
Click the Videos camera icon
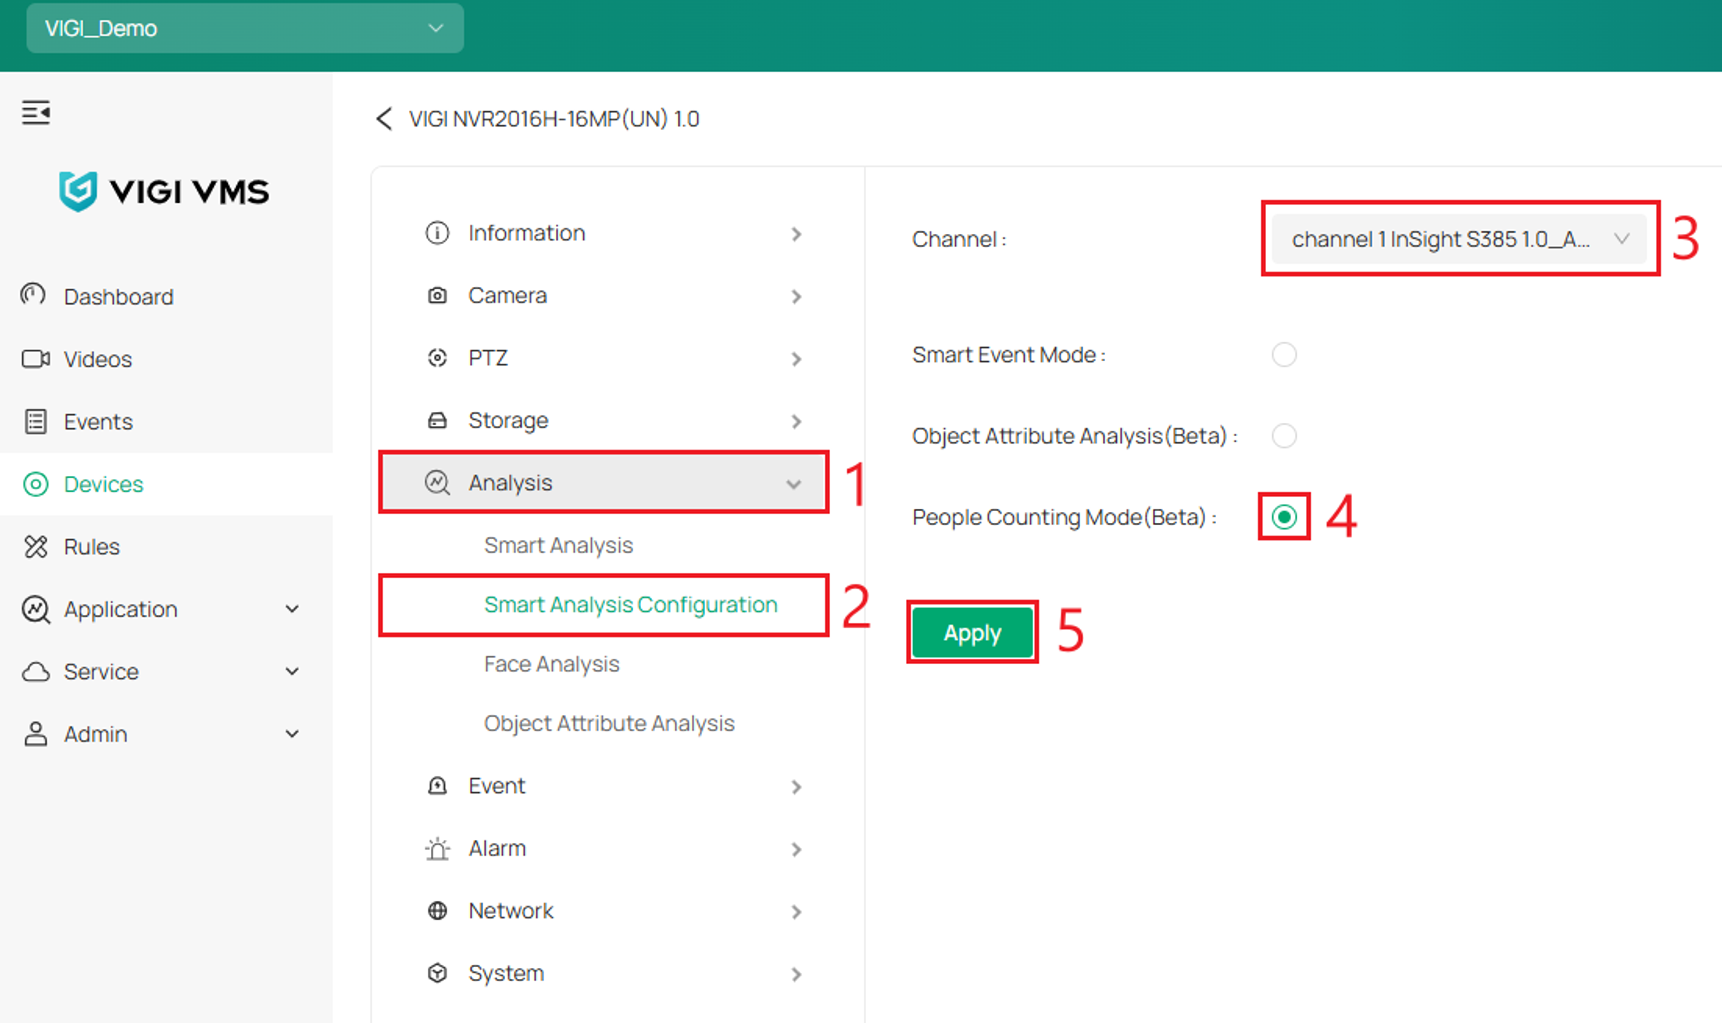point(36,359)
